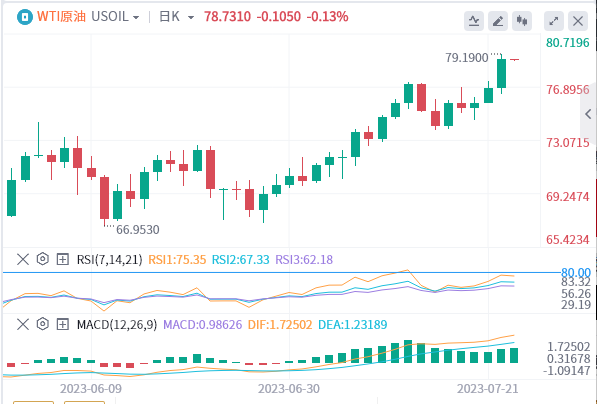Viewport: 597px width, 404px height.
Task: Click the WTI crude oil logo icon
Action: click(x=25, y=17)
